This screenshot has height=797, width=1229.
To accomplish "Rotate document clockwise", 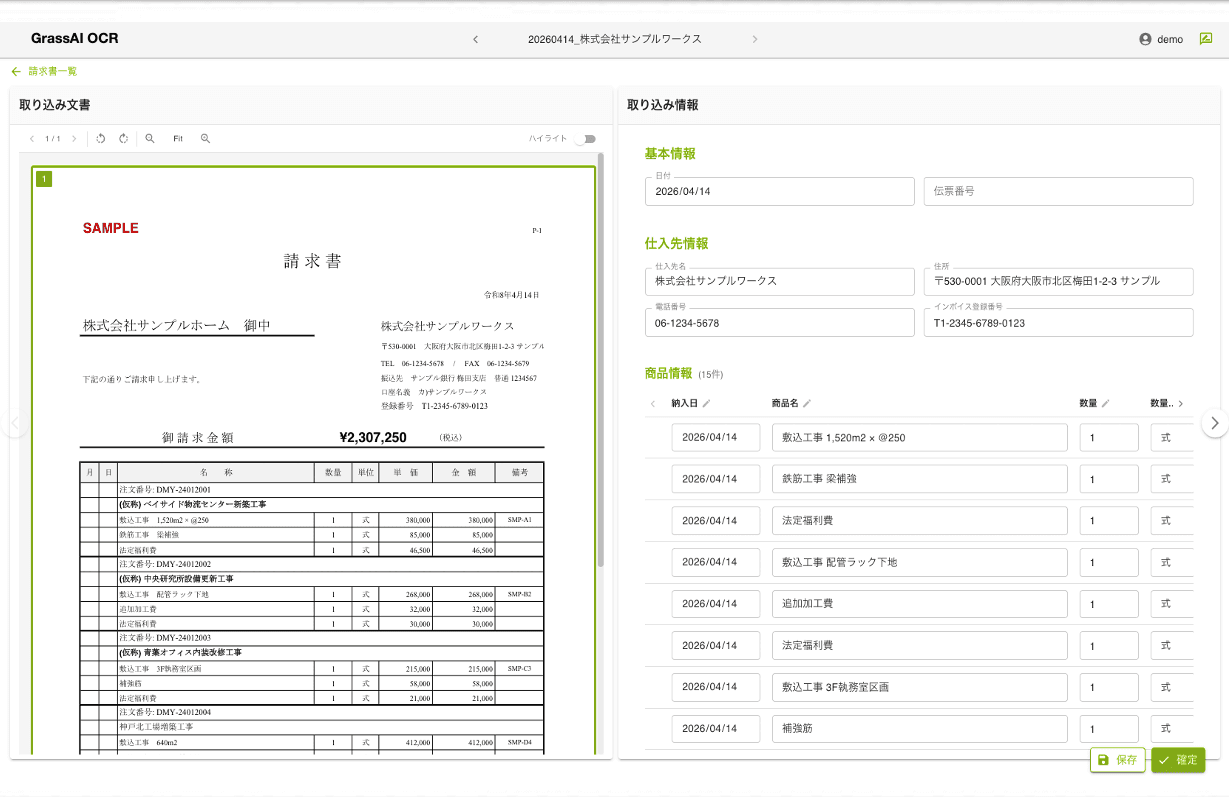I will (123, 139).
